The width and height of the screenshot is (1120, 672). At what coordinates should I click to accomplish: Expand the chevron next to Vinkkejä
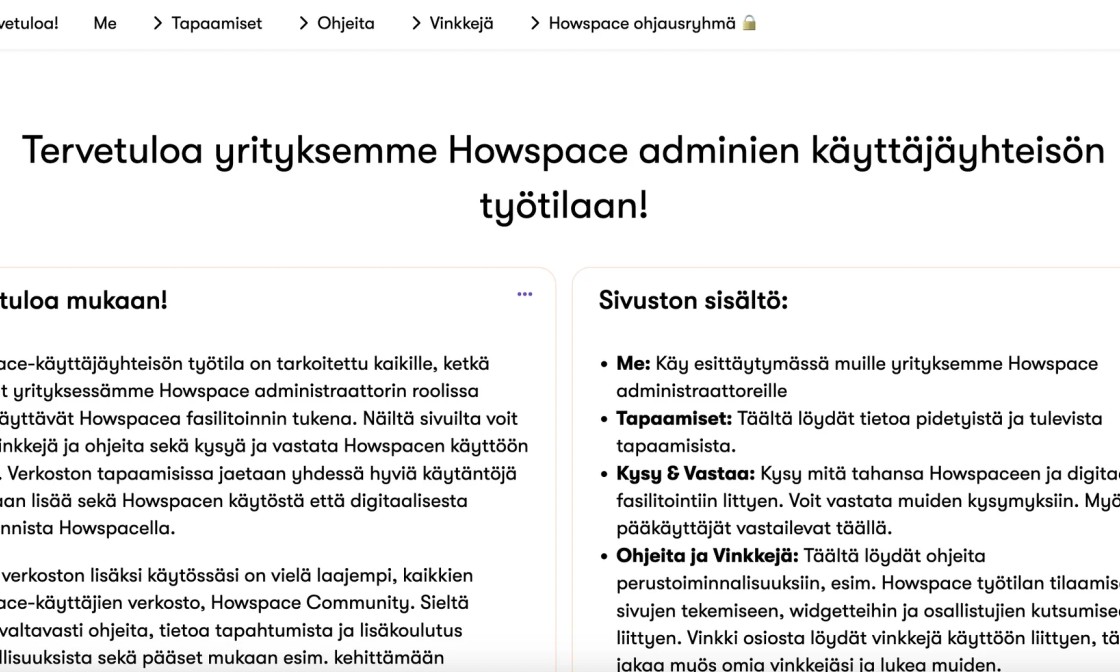[x=416, y=24]
